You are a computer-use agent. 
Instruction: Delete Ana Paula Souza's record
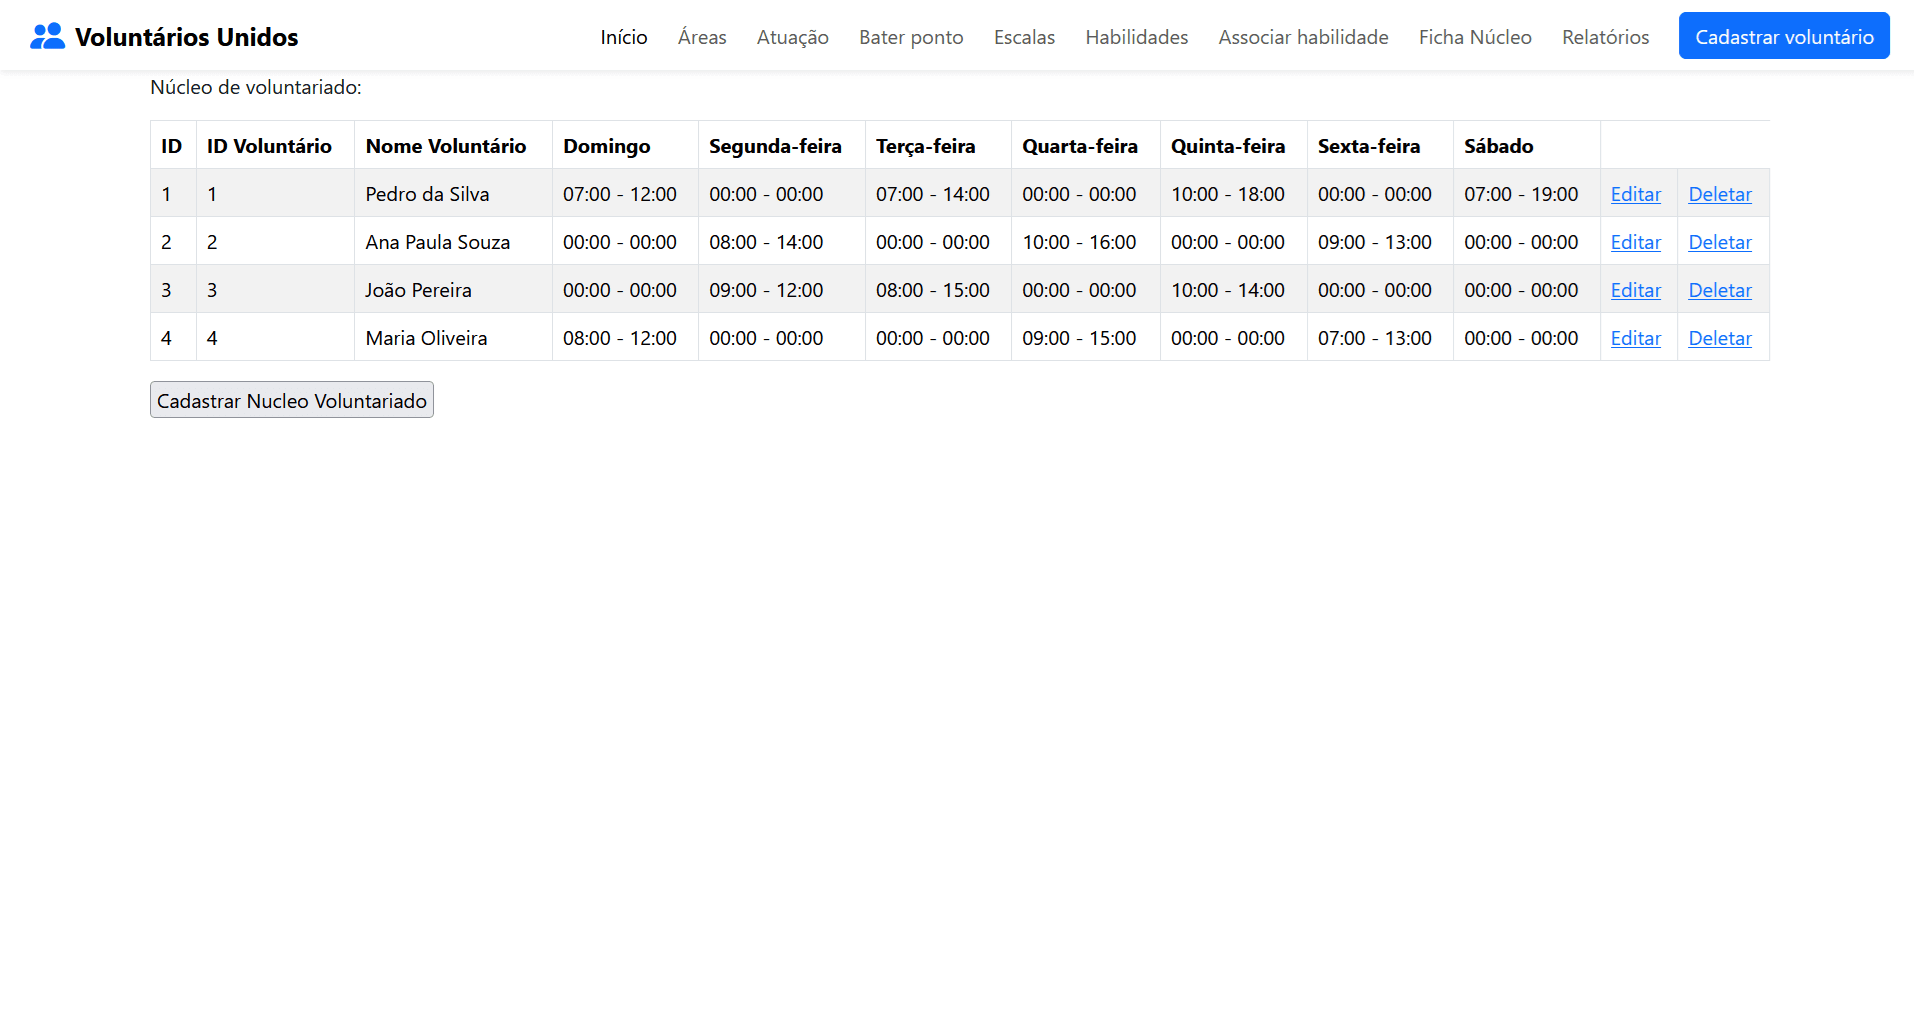[1719, 242]
